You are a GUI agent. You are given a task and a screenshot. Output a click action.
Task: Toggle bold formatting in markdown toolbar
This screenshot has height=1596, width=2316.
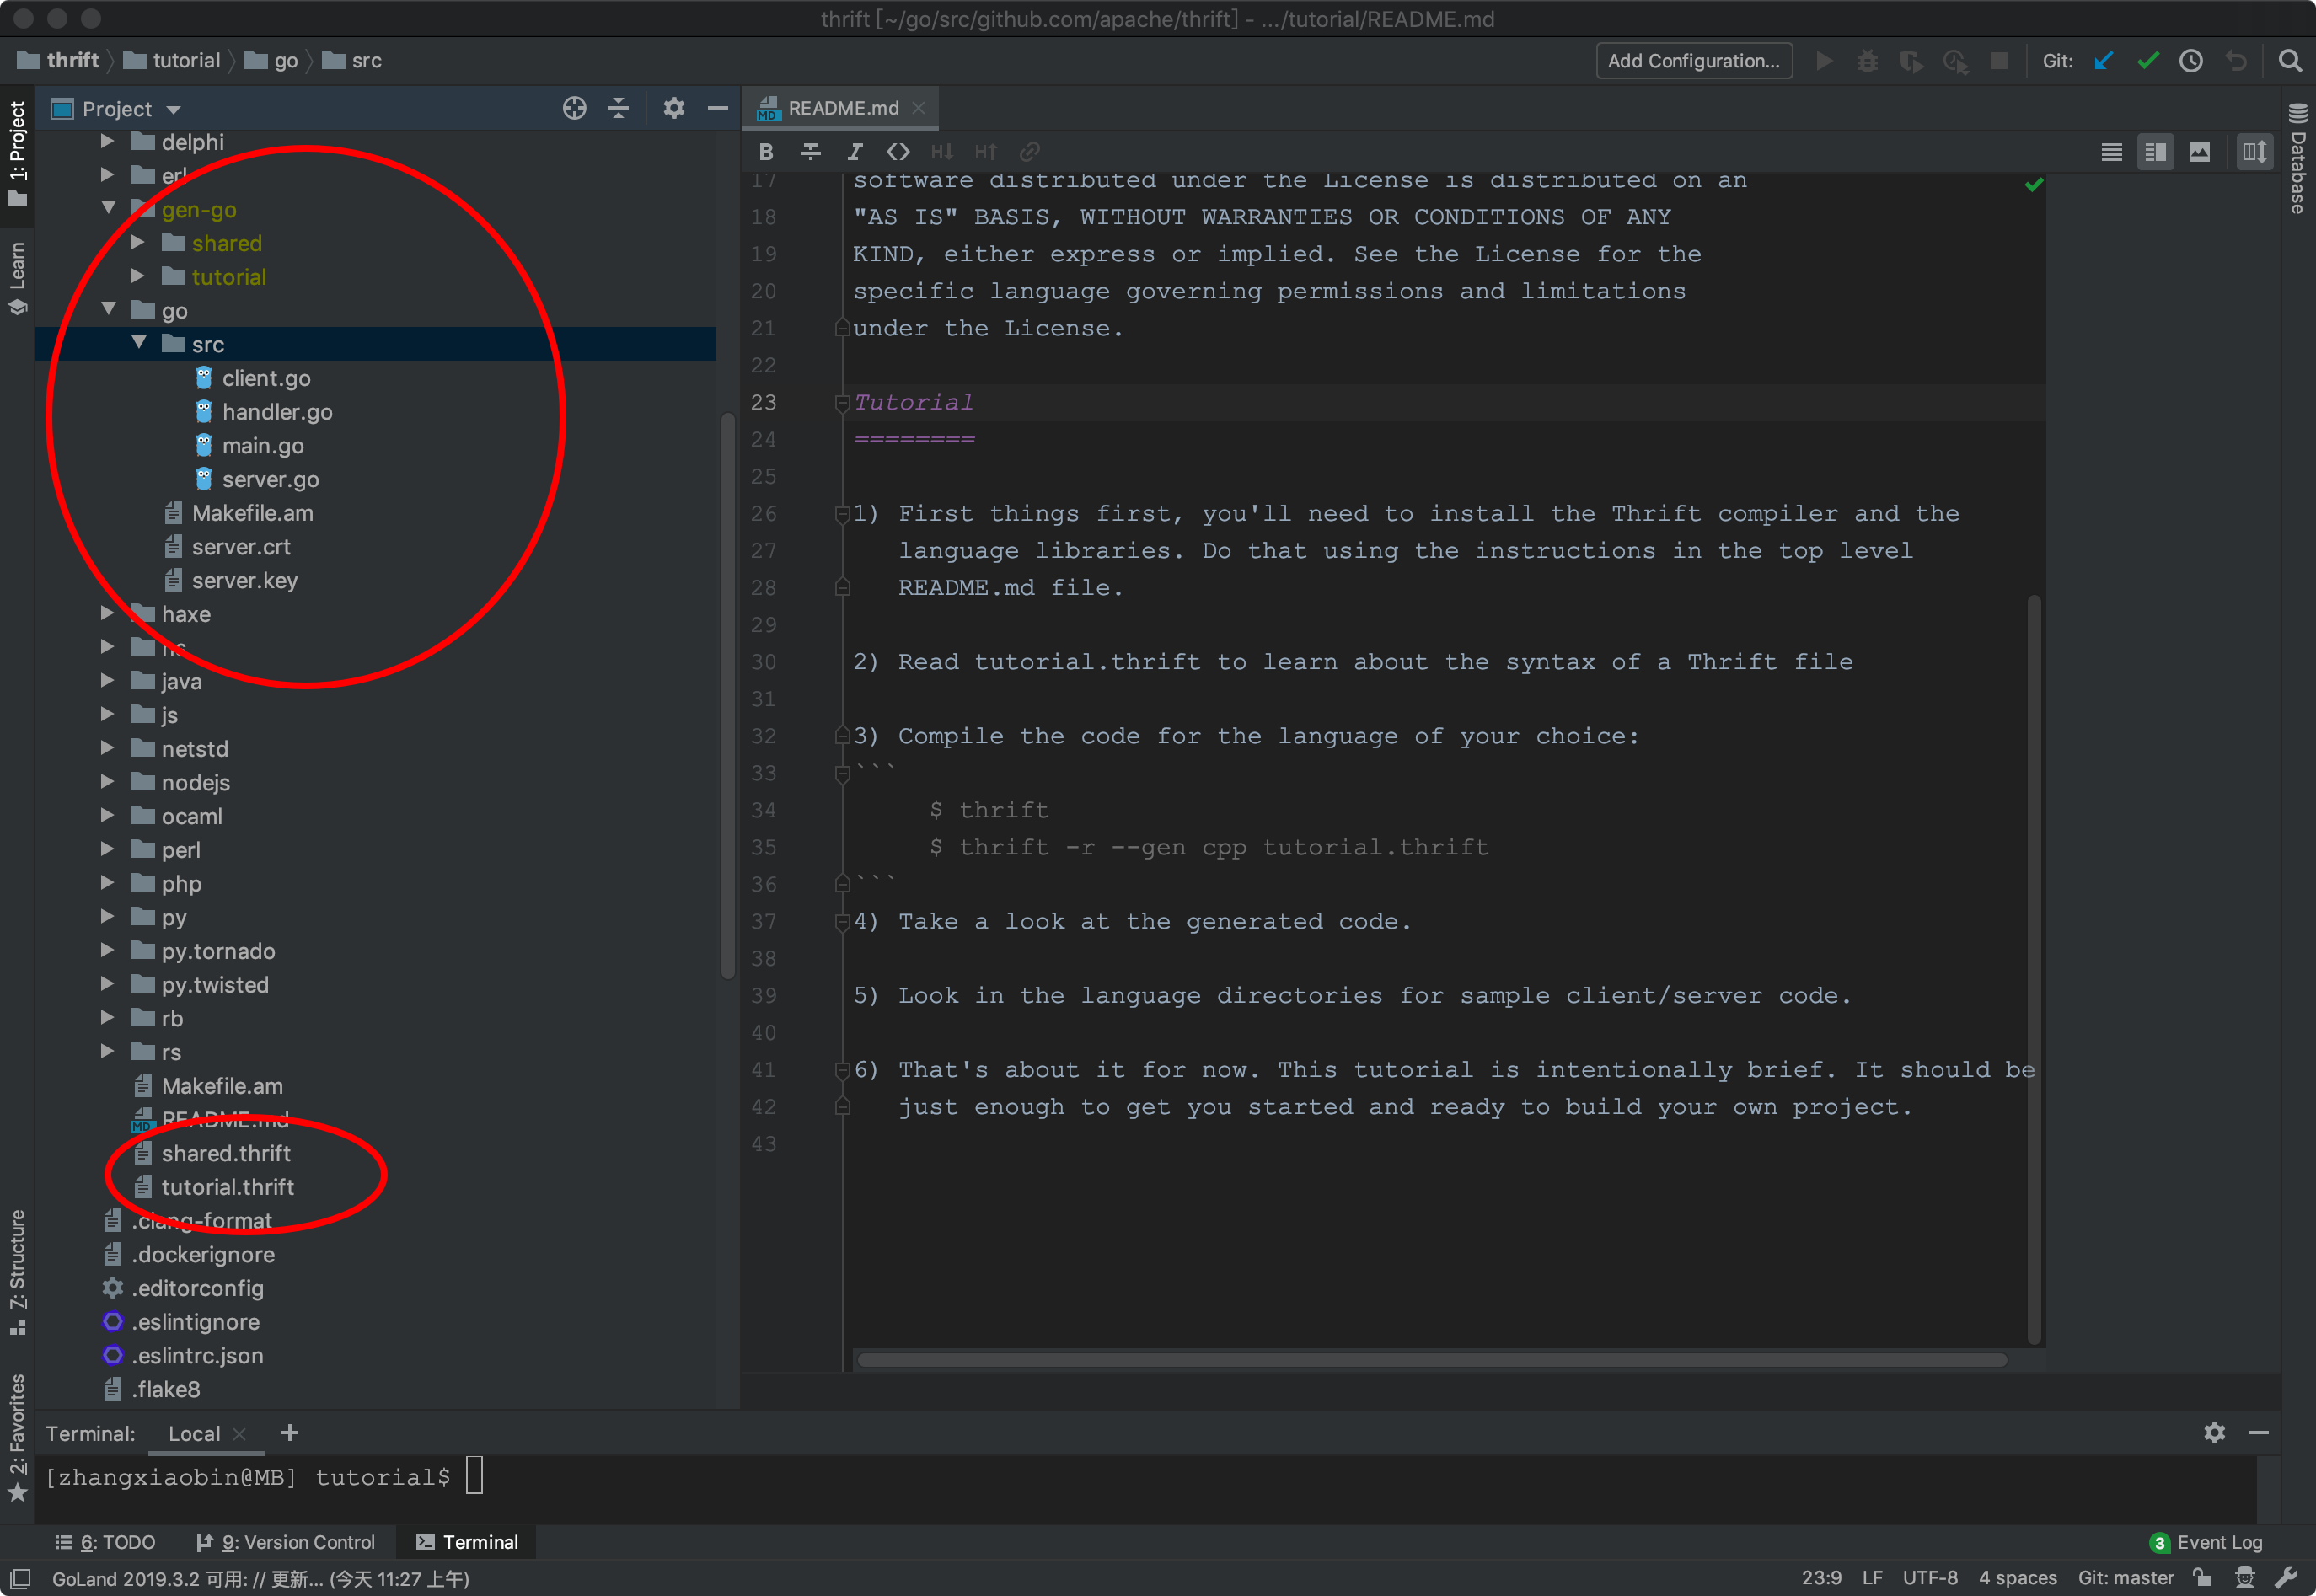(766, 152)
